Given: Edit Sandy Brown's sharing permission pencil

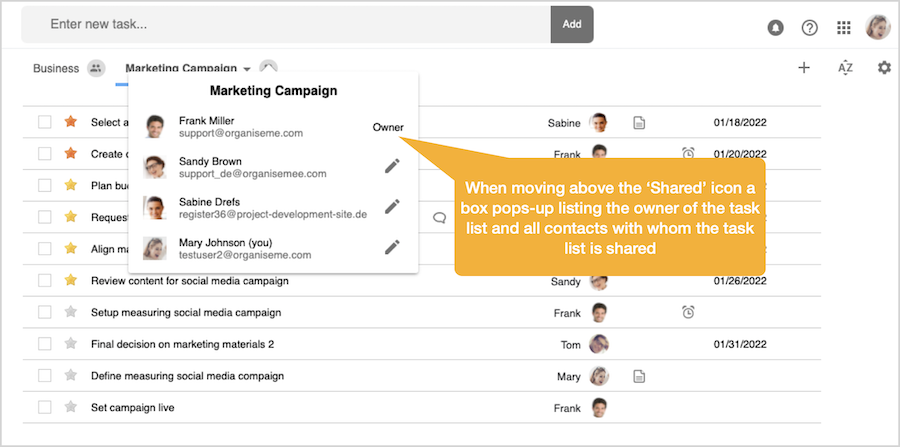Looking at the screenshot, I should coord(392,167).
